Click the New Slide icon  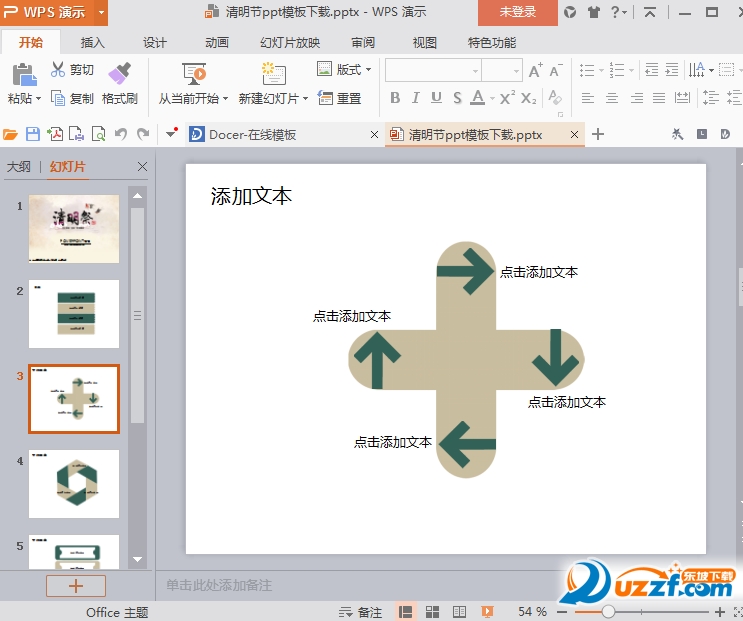[273, 73]
